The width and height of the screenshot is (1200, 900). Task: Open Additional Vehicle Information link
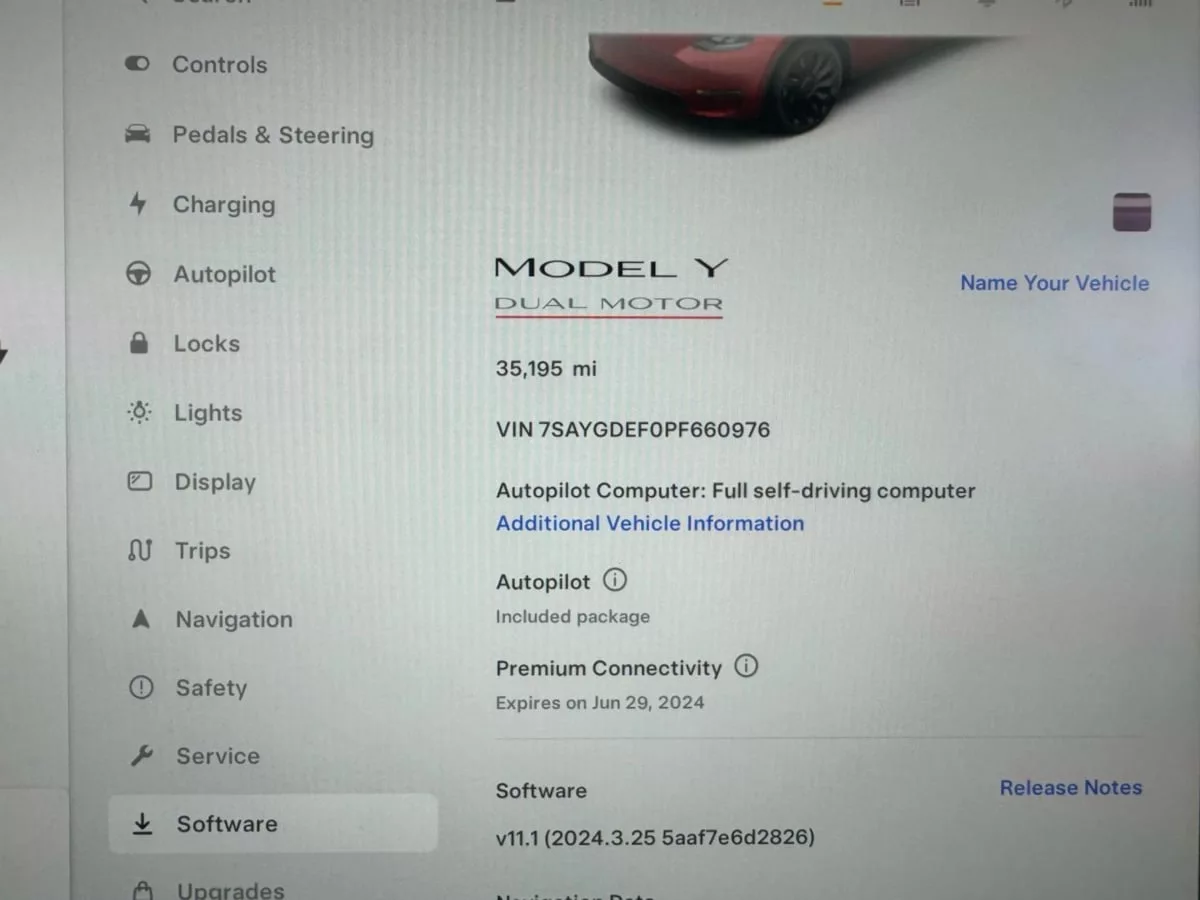point(650,523)
